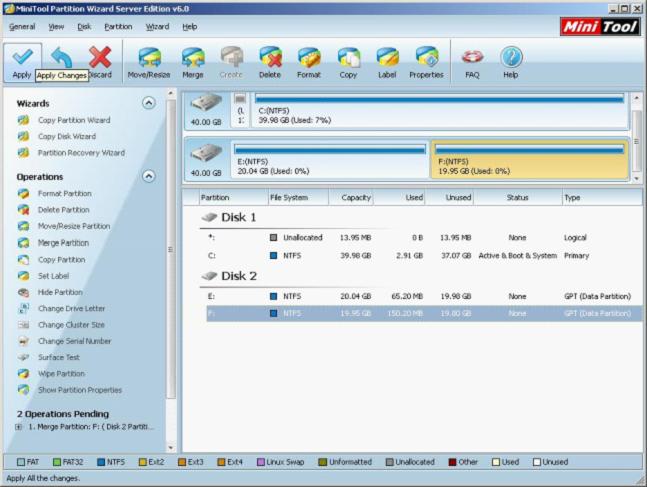Open the Properties toolbar icon
The image size is (647, 487).
pyautogui.click(x=426, y=58)
